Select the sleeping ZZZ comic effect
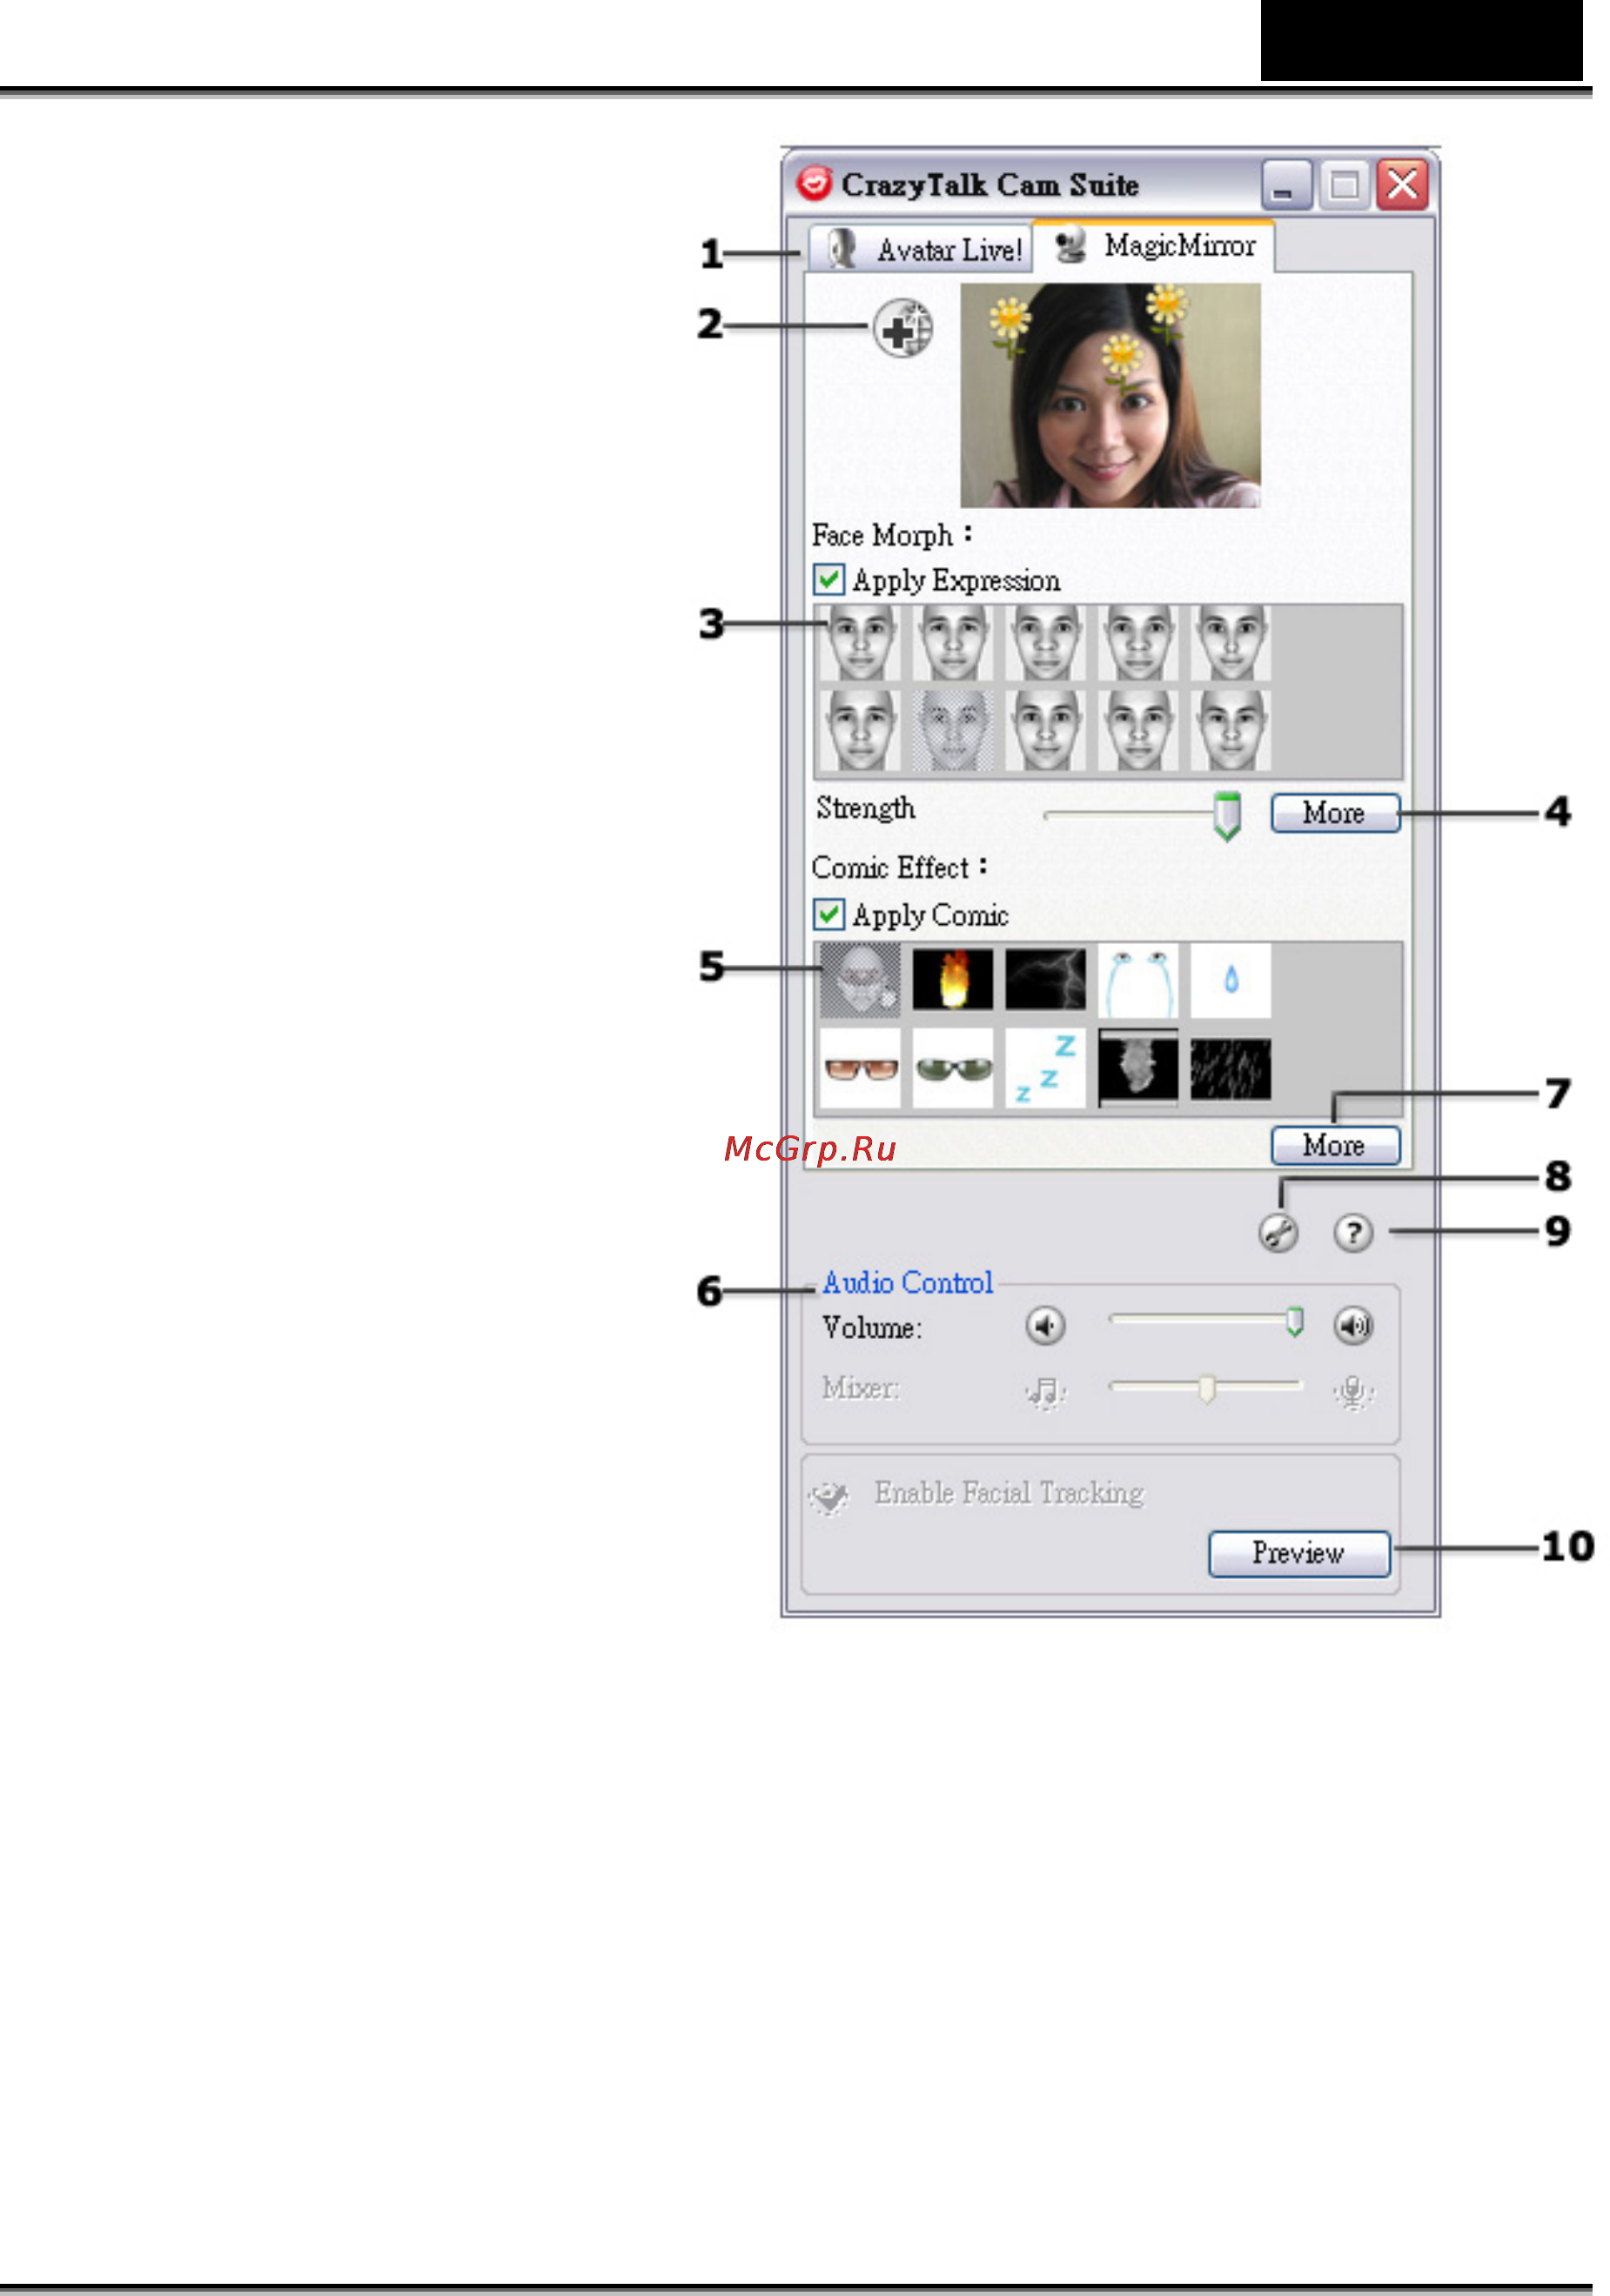1610x2296 pixels. (x=1045, y=1068)
